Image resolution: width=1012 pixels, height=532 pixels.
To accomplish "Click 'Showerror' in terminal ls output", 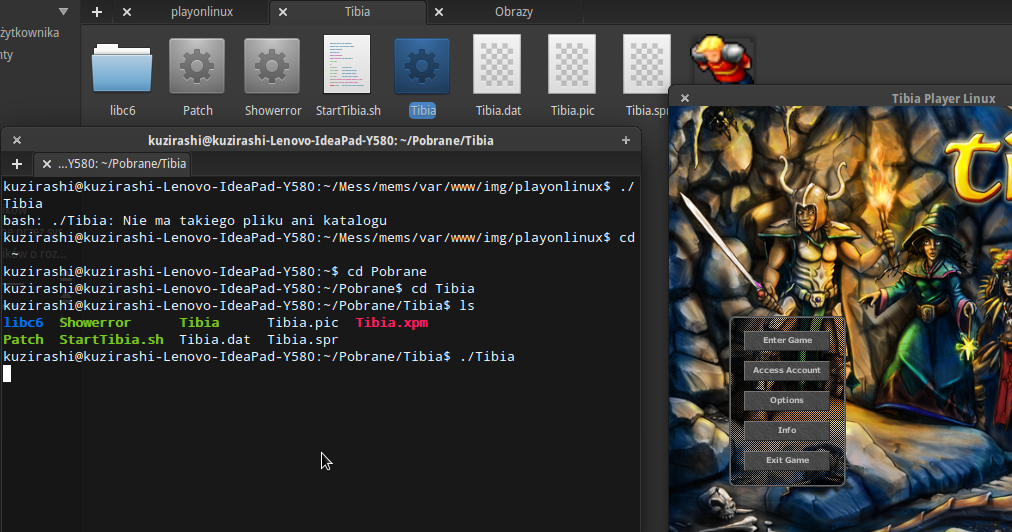I will (95, 322).
